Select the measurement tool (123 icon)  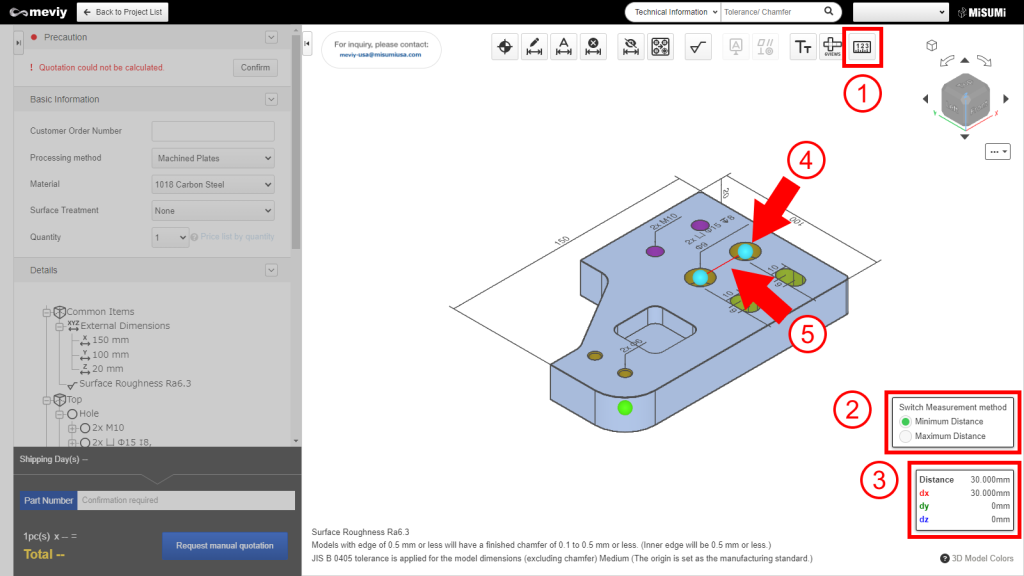[x=861, y=46]
